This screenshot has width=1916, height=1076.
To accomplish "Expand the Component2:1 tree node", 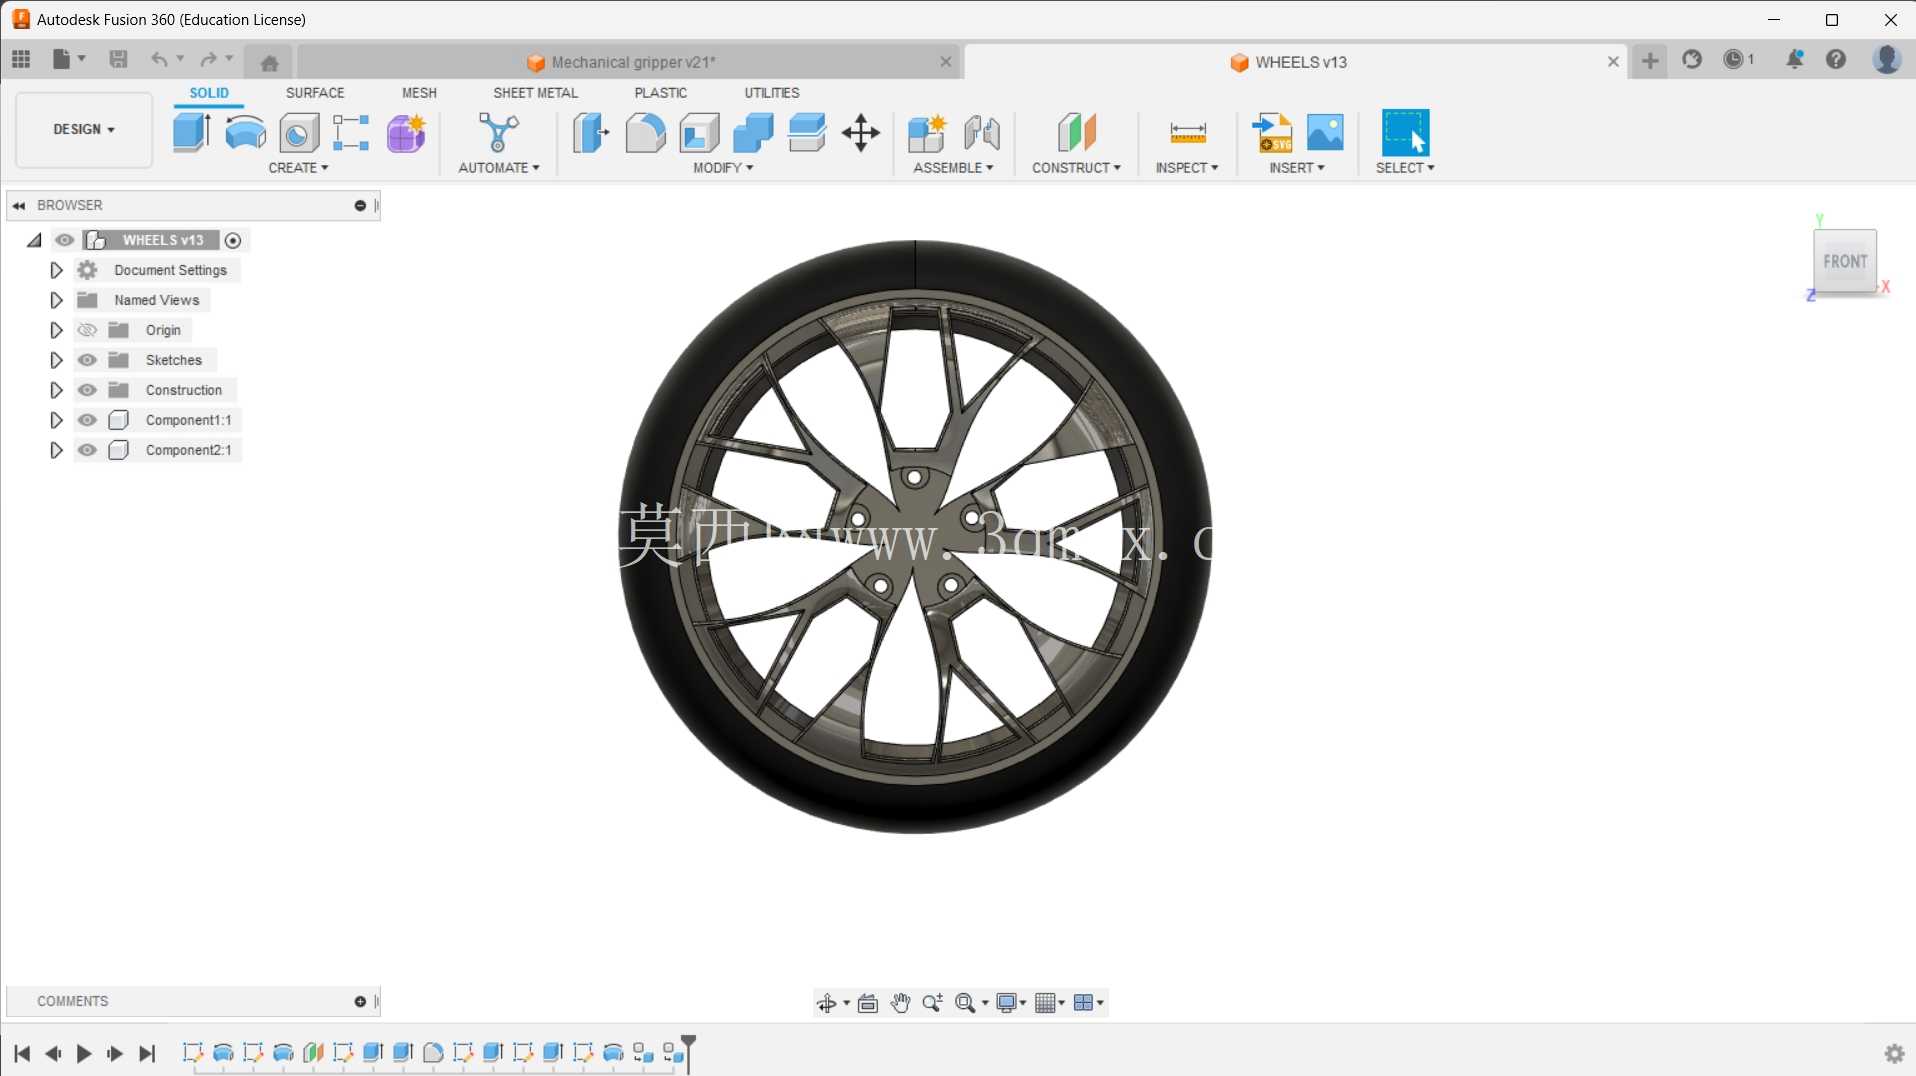I will coord(56,450).
